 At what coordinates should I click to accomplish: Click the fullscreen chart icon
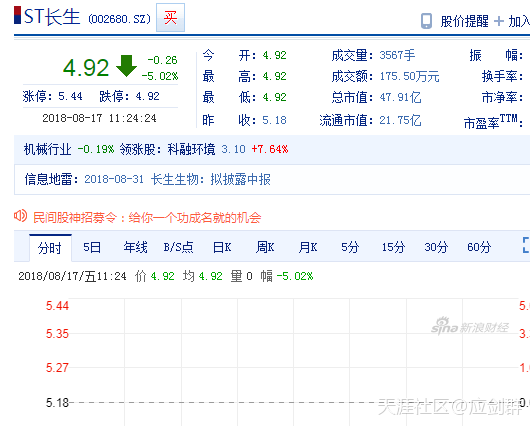pyautogui.click(x=526, y=245)
